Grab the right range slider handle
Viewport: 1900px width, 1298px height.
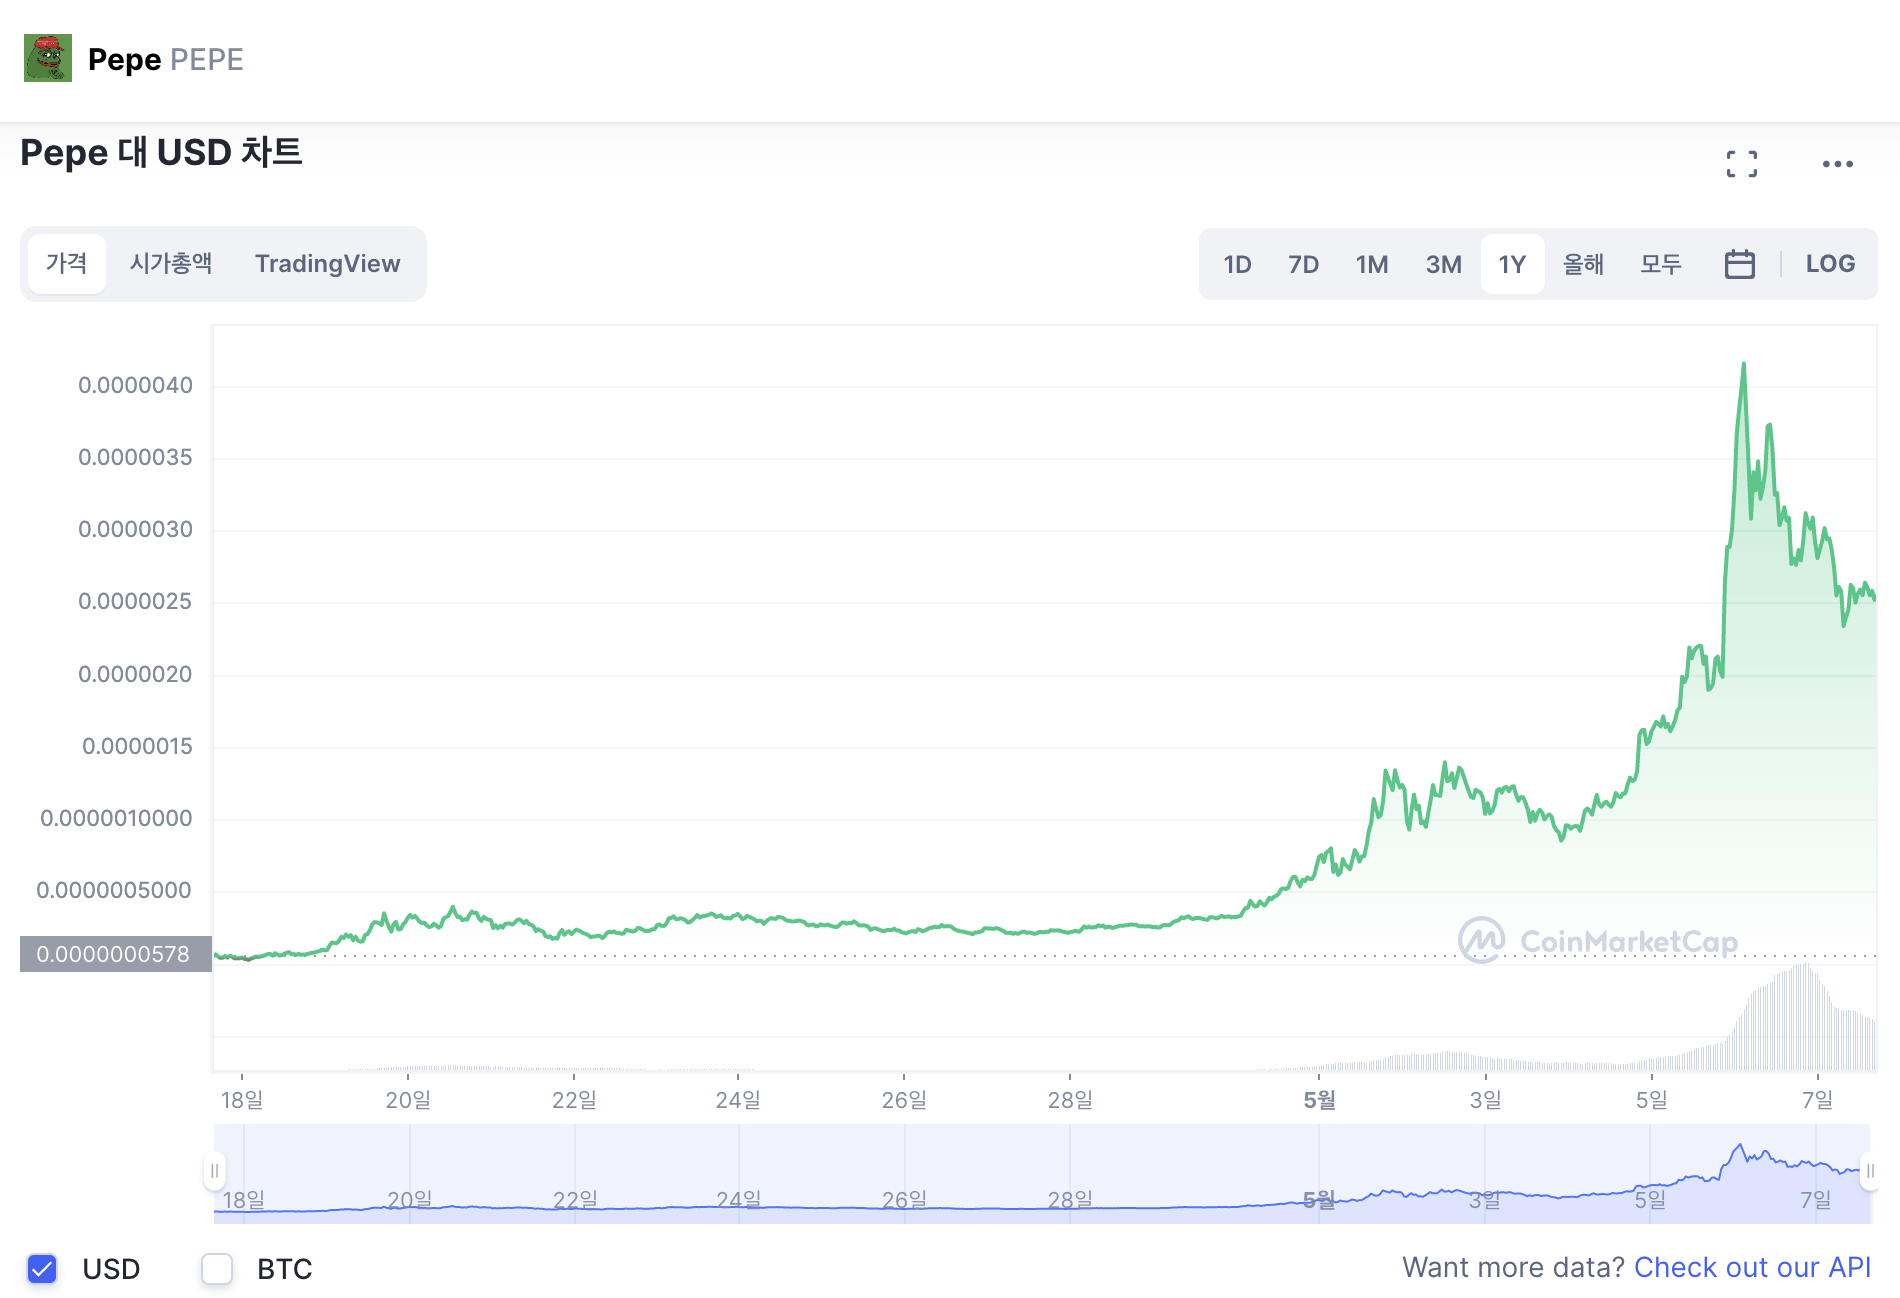(1869, 1171)
